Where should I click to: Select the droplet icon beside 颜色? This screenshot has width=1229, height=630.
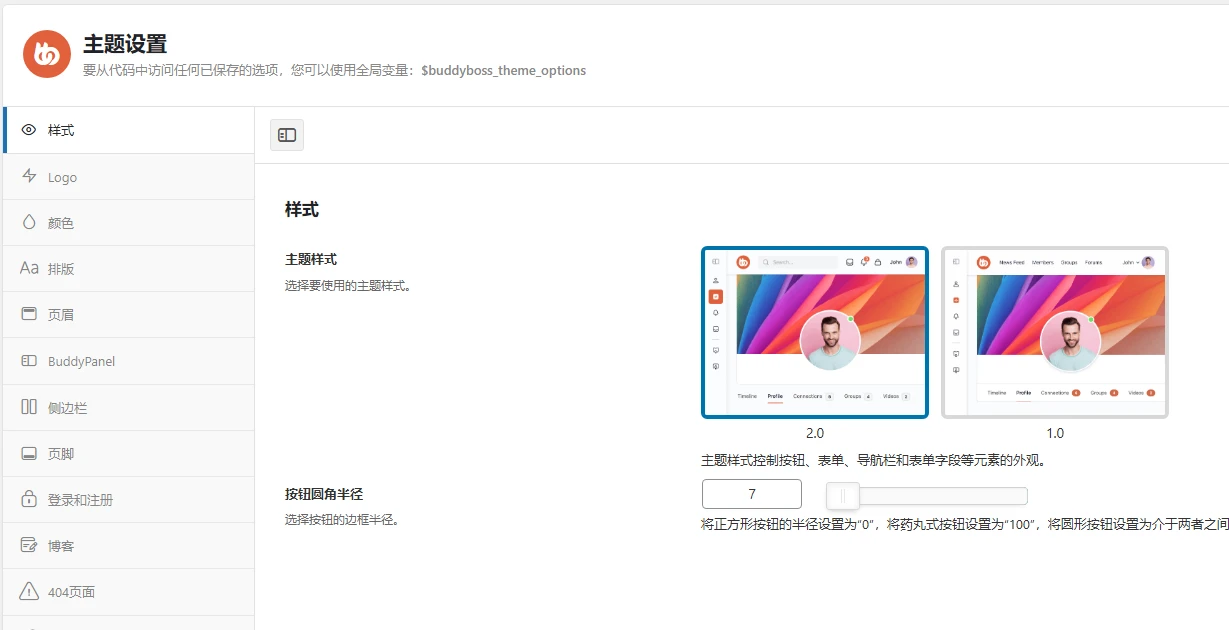pos(28,222)
